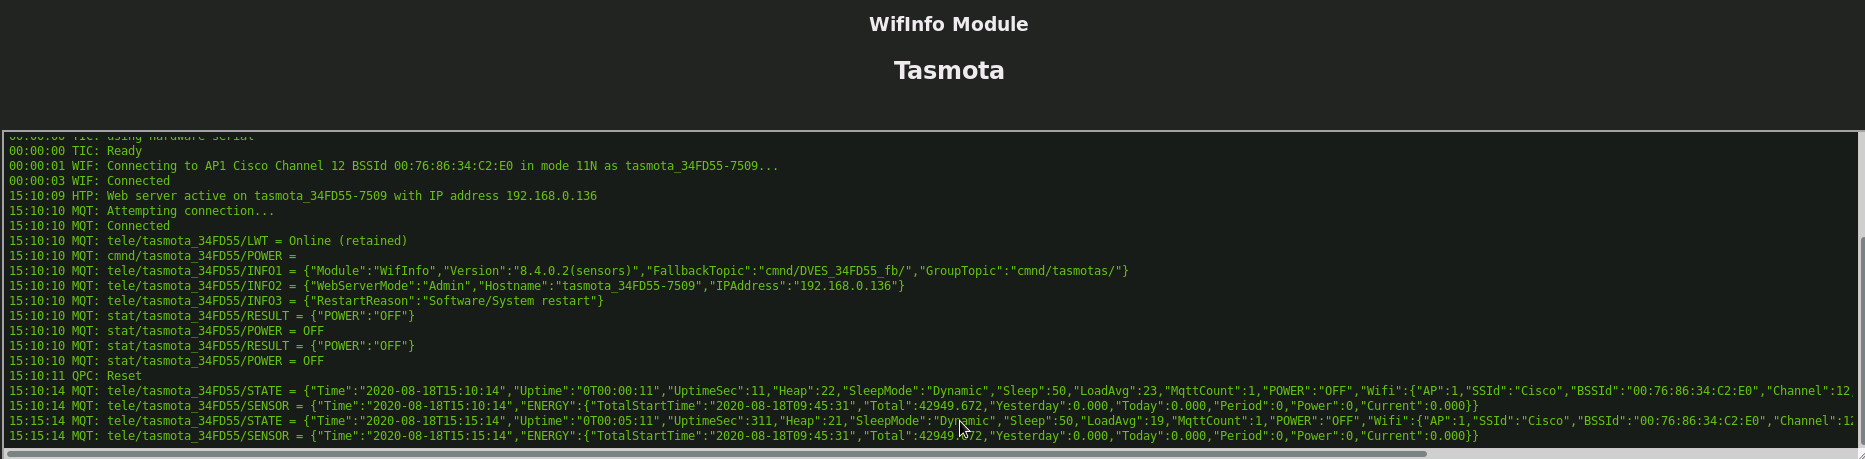Click the 15:15:14 SENSOR energy line
Screen dimensions: 1865x459
[x=744, y=436]
